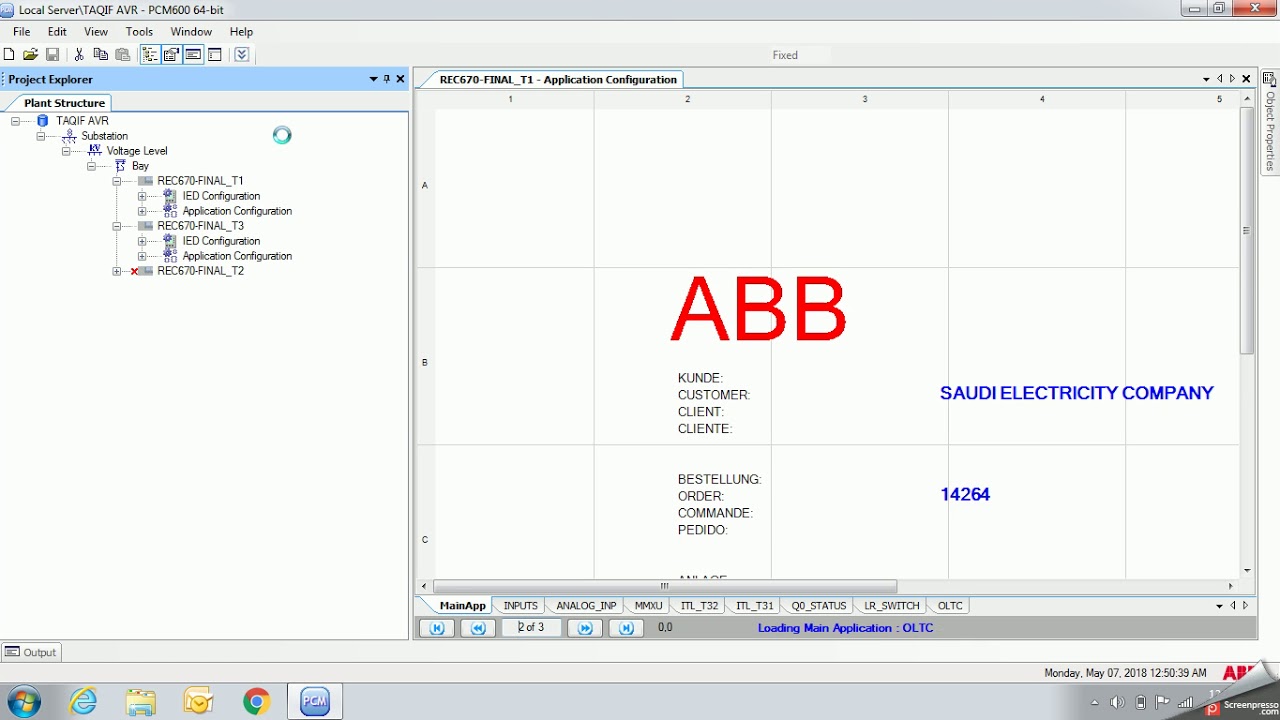Screen dimensions: 1280x720
Task: Click the Open project folder icon
Action: coord(31,55)
